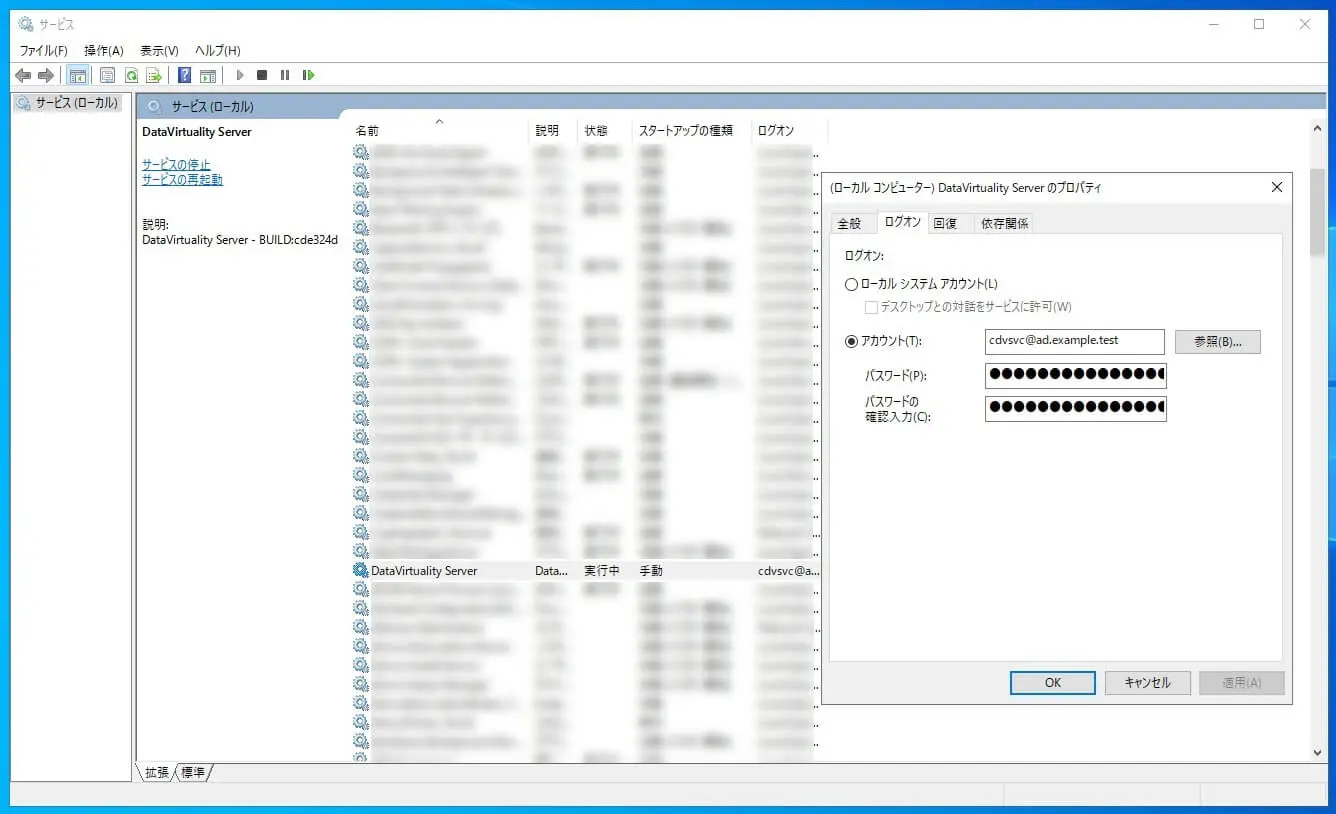
Task: Restart the service with the green restart icon
Action: (x=309, y=75)
